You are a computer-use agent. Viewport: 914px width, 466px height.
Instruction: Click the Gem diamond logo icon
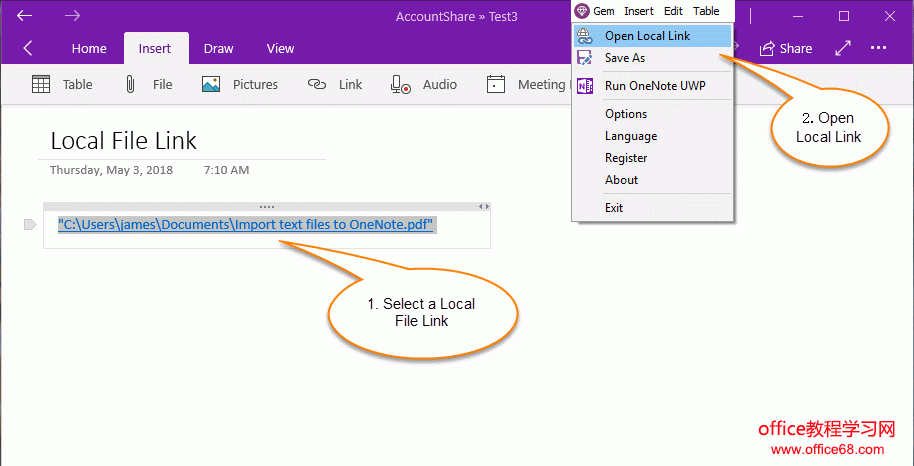click(581, 10)
